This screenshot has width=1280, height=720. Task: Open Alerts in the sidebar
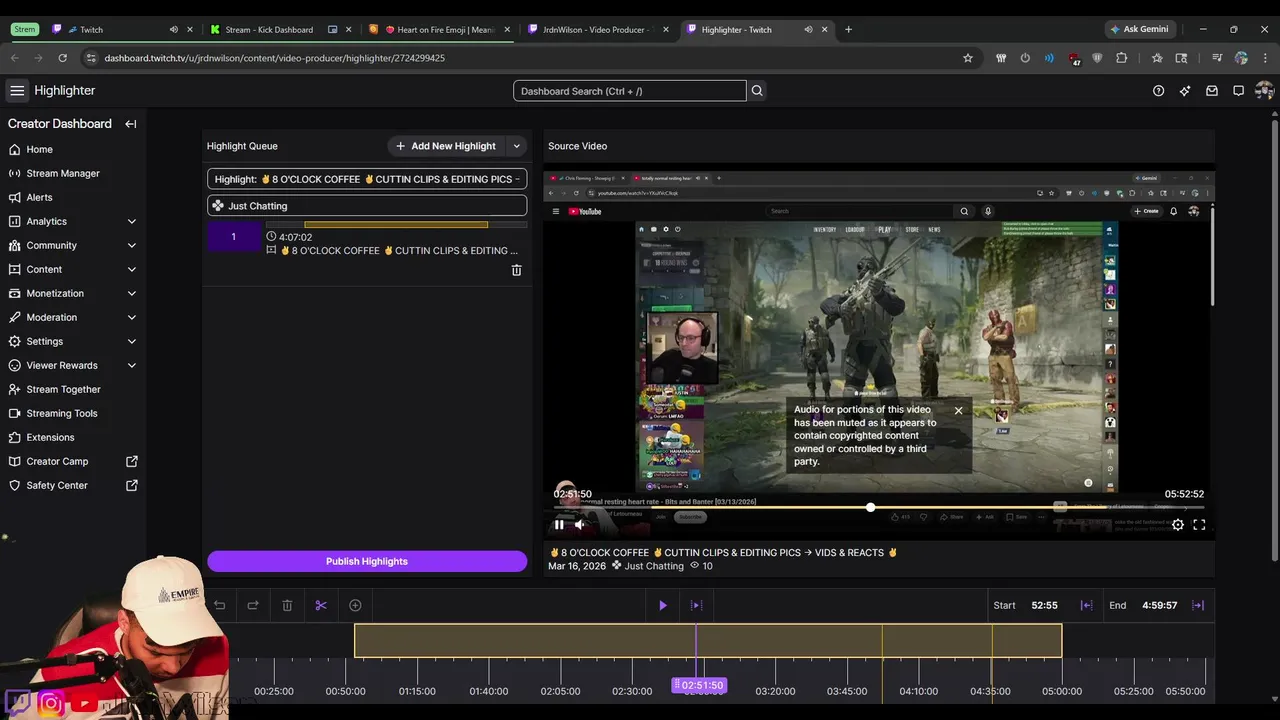[x=73, y=197]
